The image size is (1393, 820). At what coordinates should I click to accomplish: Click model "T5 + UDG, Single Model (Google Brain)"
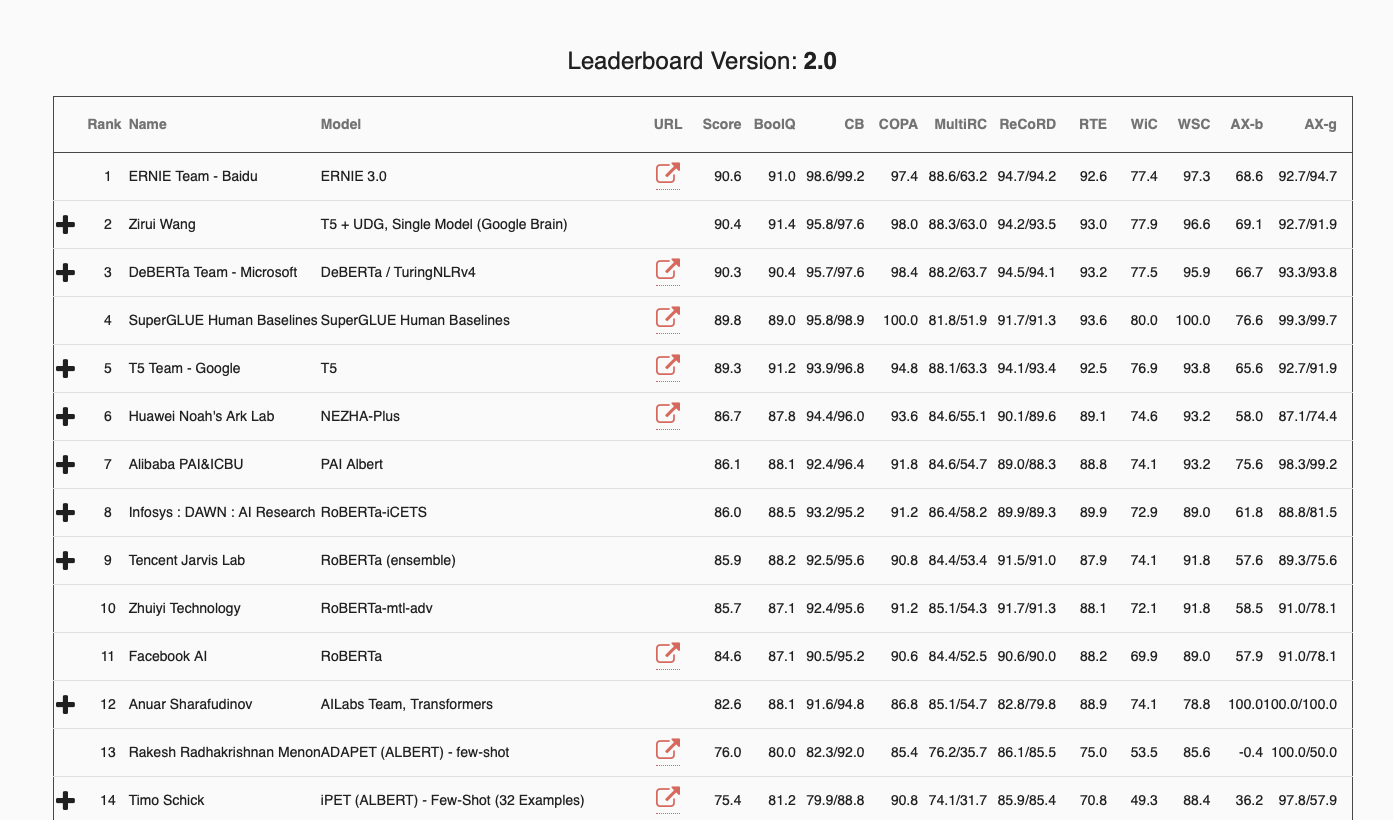(444, 224)
